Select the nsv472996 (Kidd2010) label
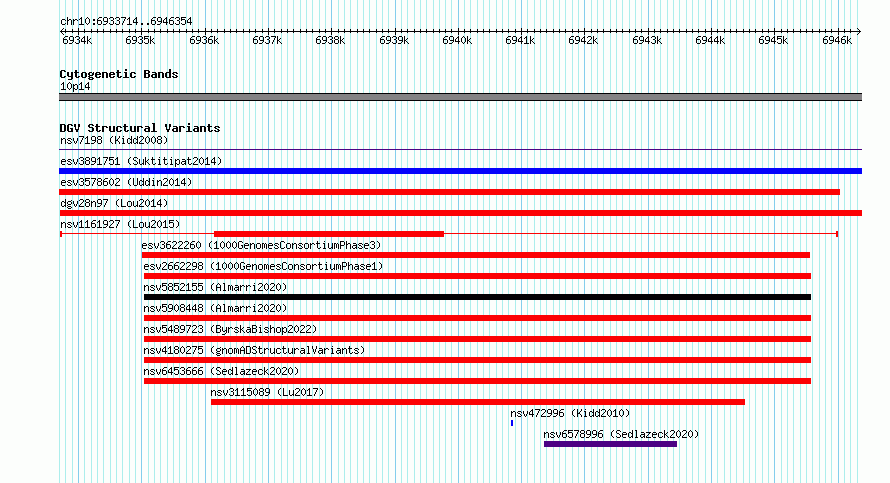 pyautogui.click(x=570, y=413)
